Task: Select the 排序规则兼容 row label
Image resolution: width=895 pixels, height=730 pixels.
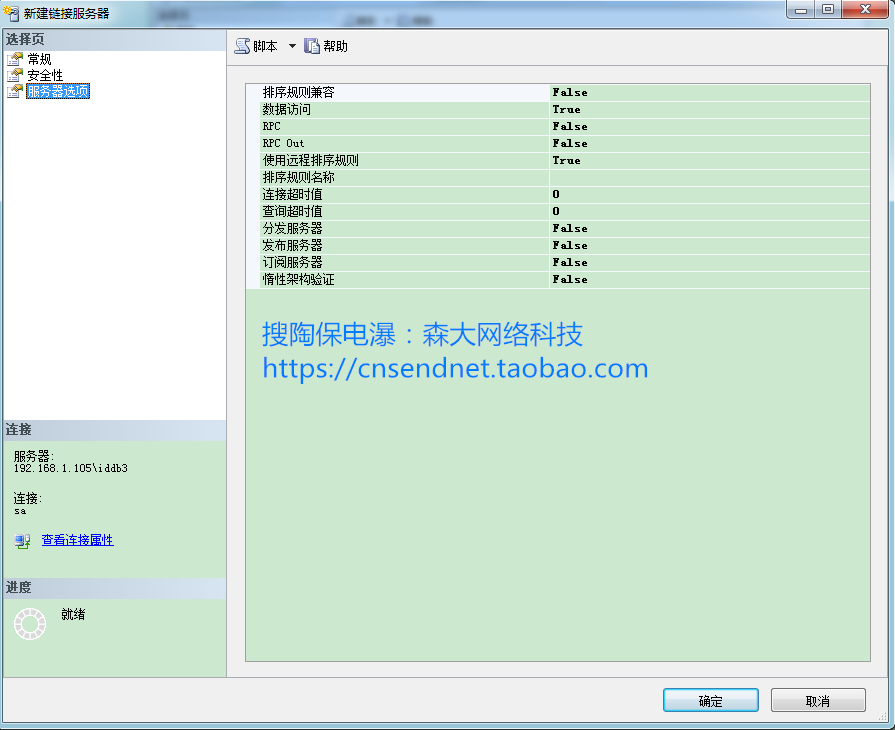Action: [299, 92]
